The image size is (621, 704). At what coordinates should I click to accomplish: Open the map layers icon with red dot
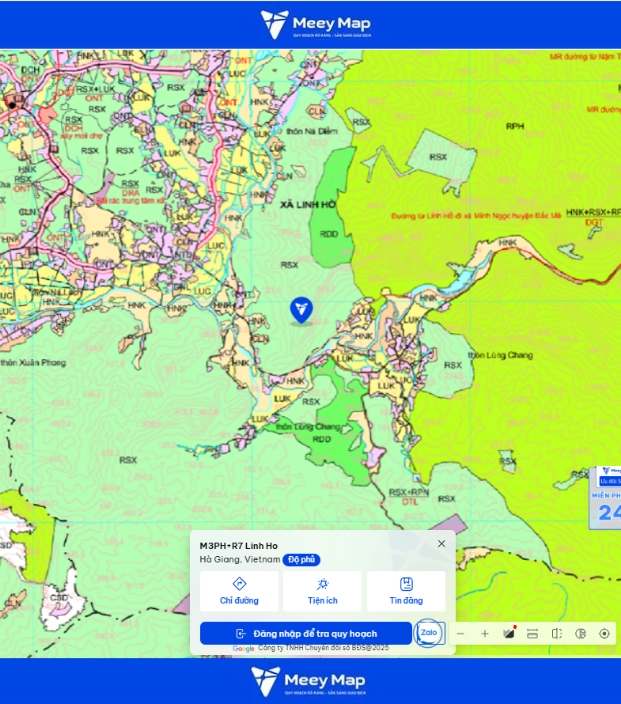[x=509, y=634]
